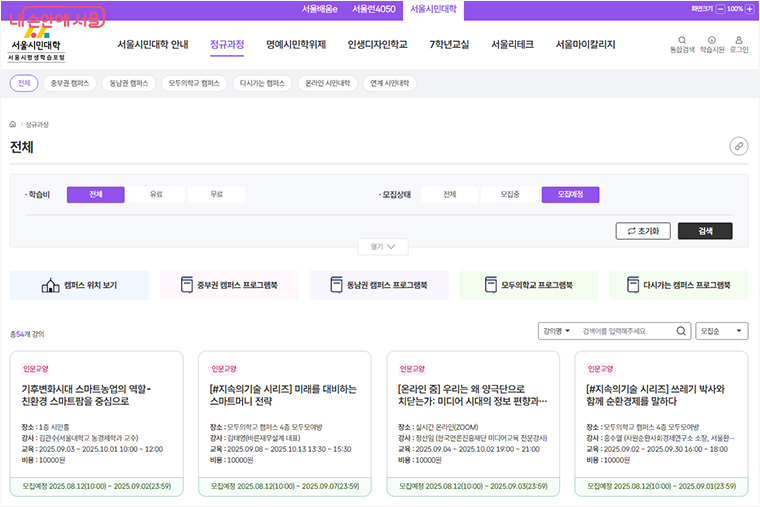Open the 학습지원 icon in header
760x507 pixels.
click(712, 40)
